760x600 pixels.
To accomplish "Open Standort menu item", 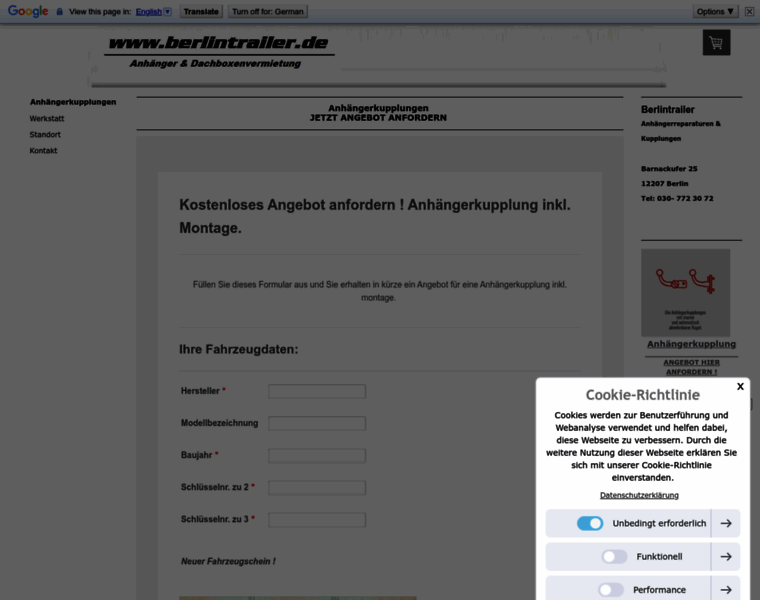I will (x=45, y=135).
